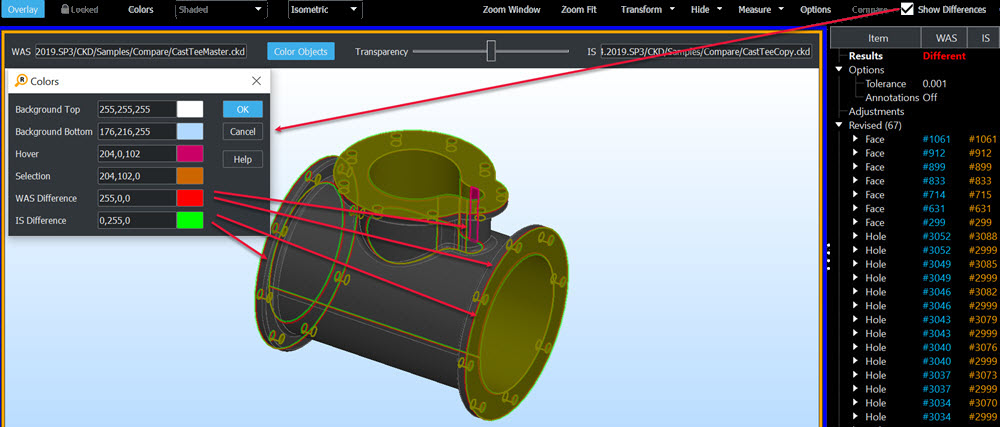Click the green IS Difference swatch
The height and width of the screenshot is (427, 1000).
[x=190, y=221]
